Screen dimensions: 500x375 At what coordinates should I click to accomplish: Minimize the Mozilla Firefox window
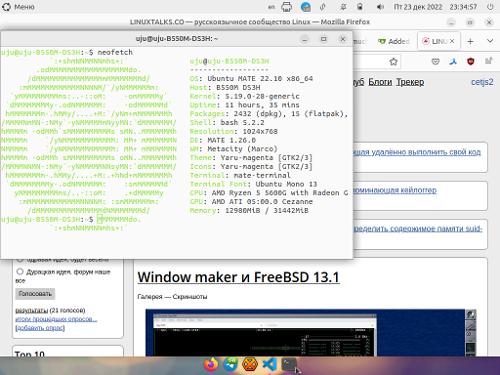point(451,22)
